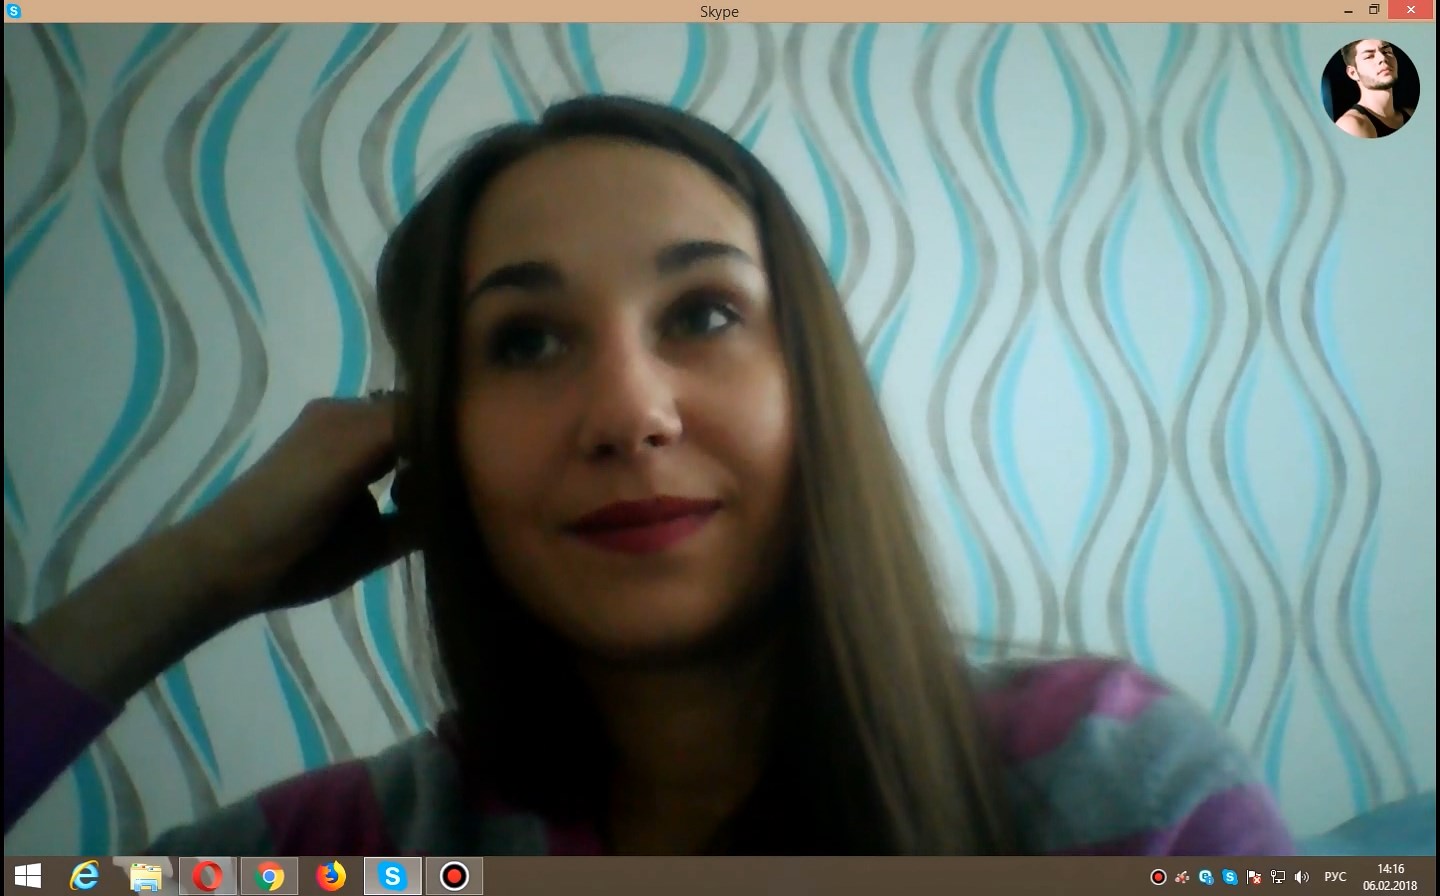
Task: Launch Firefox from the taskbar
Action: (x=330, y=877)
